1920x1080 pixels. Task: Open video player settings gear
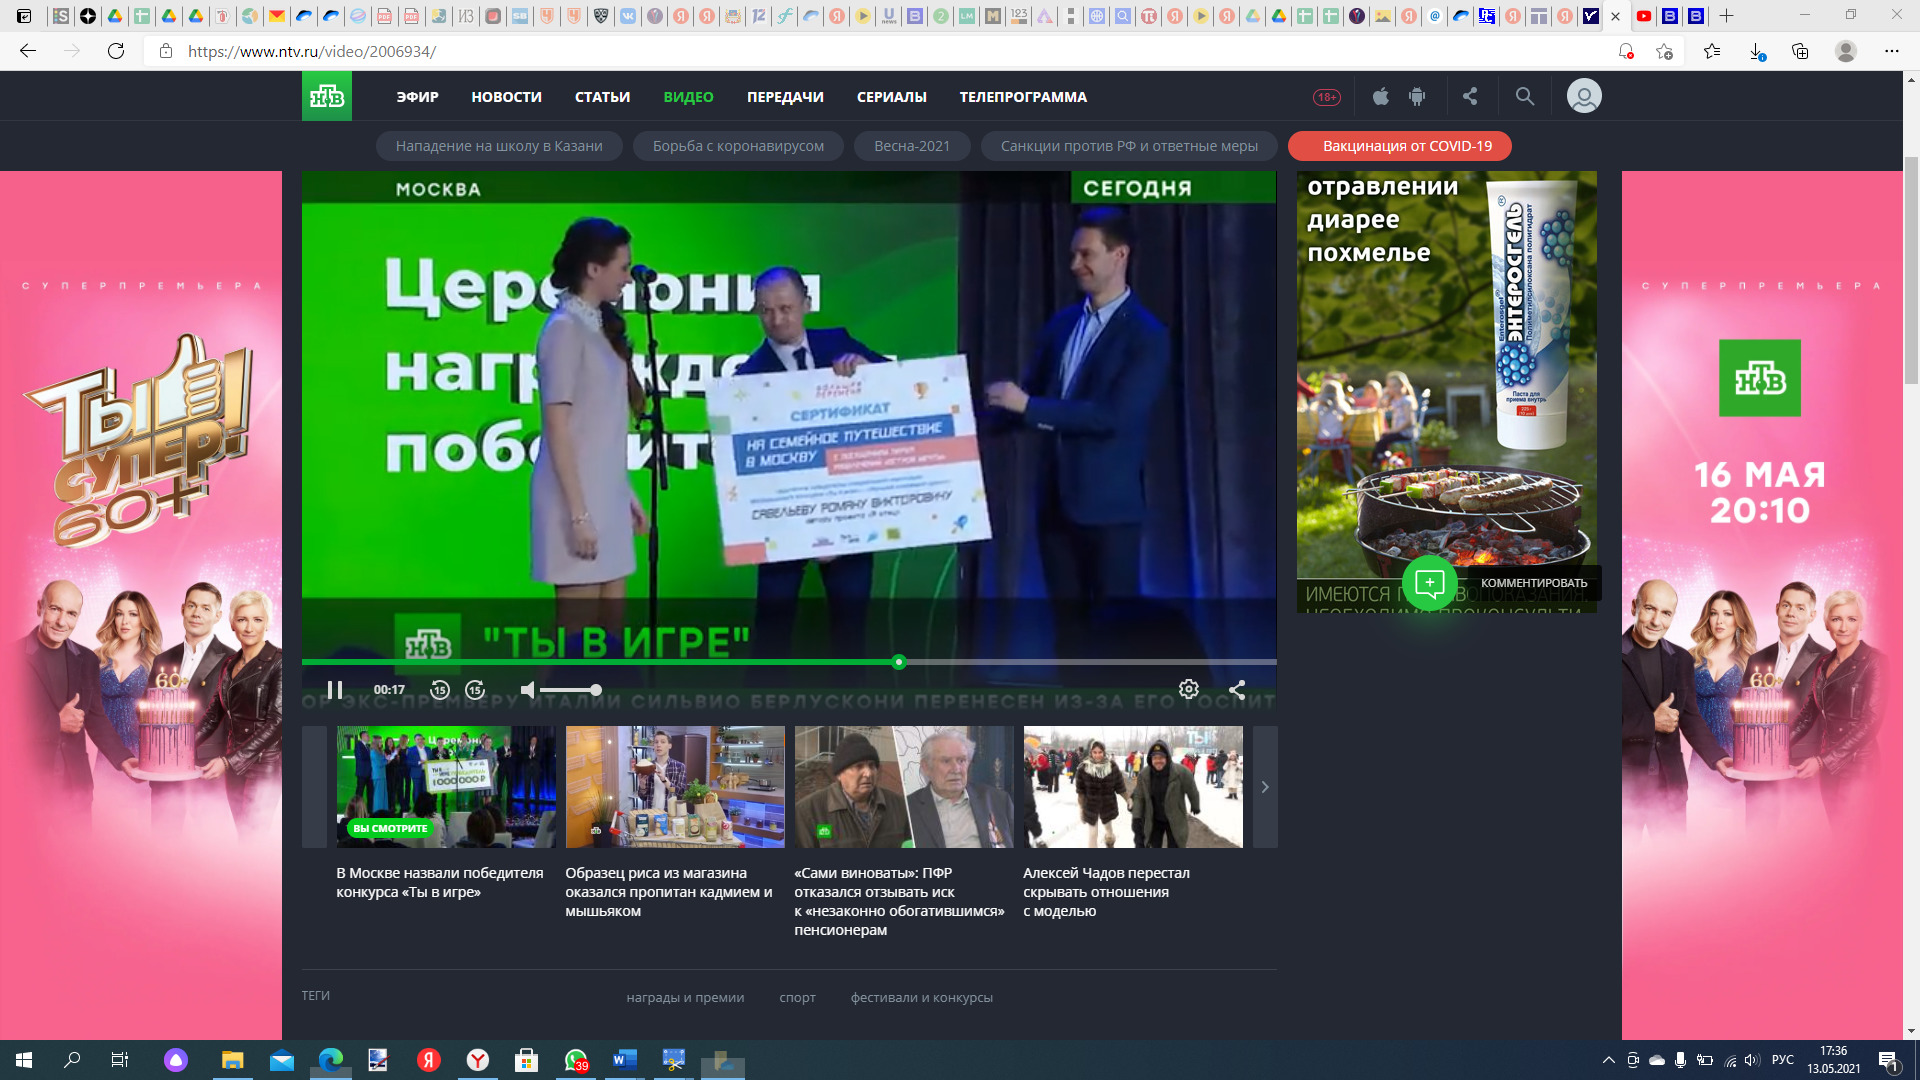[1188, 689]
